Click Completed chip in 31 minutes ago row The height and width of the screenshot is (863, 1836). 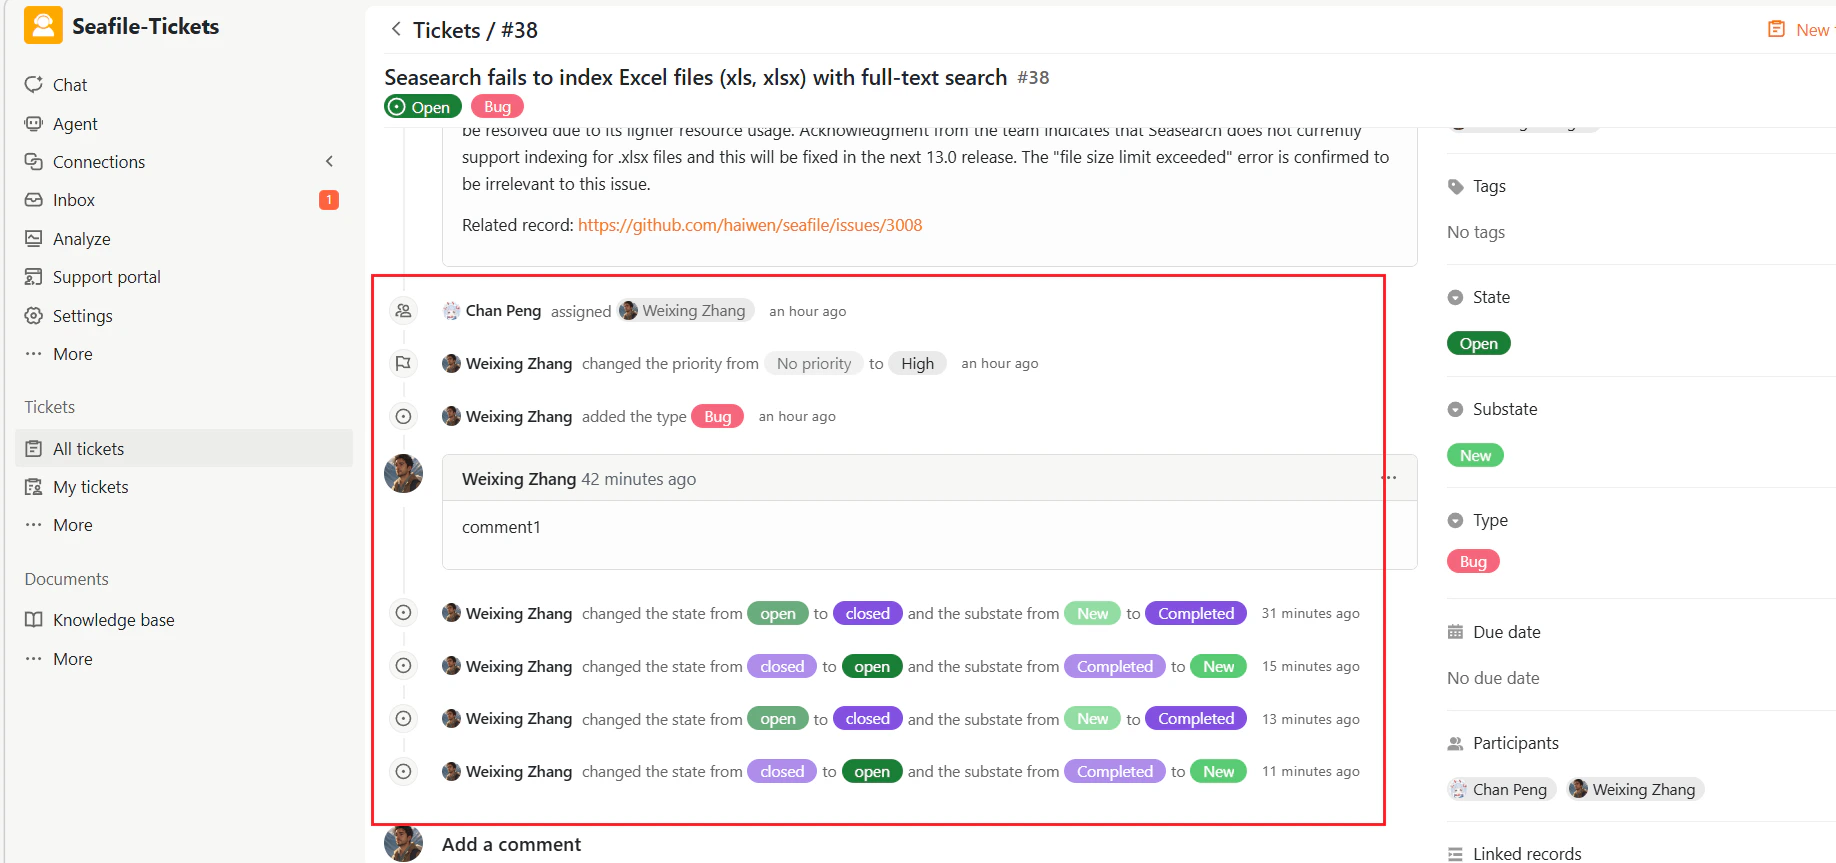click(1196, 614)
